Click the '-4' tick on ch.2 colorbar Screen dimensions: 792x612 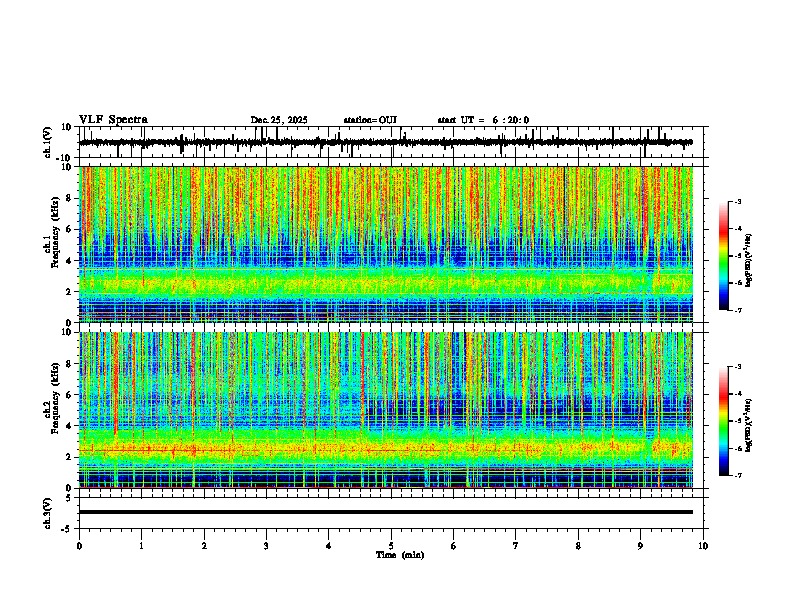737,394
